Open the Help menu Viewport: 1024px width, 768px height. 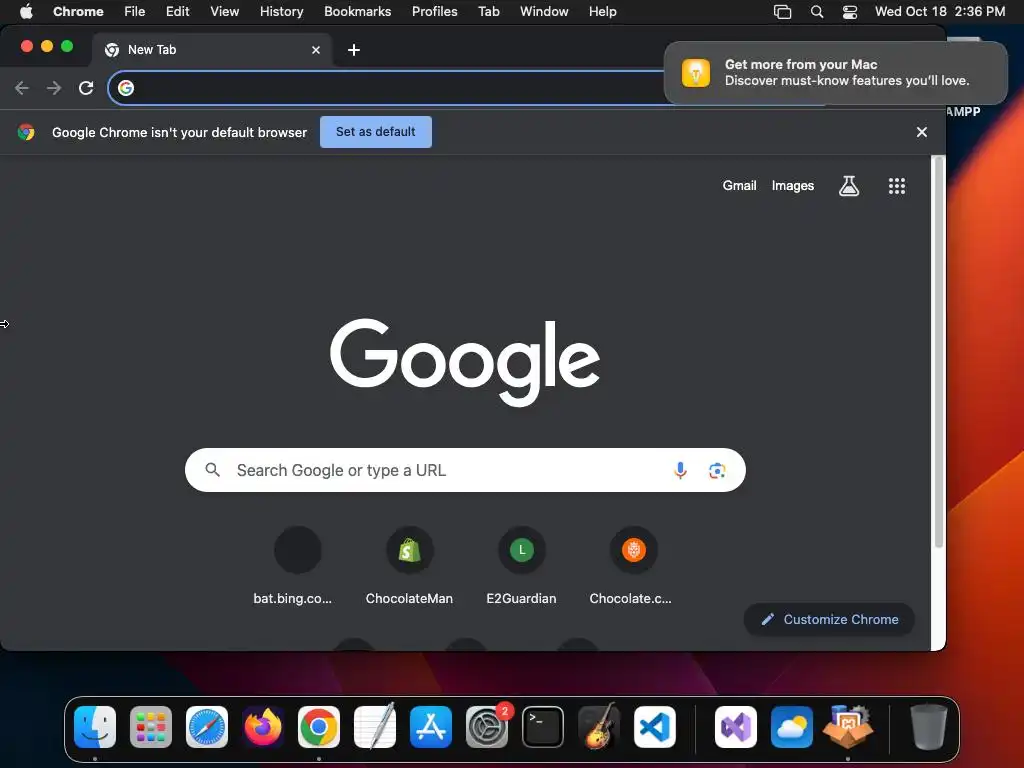pyautogui.click(x=602, y=12)
